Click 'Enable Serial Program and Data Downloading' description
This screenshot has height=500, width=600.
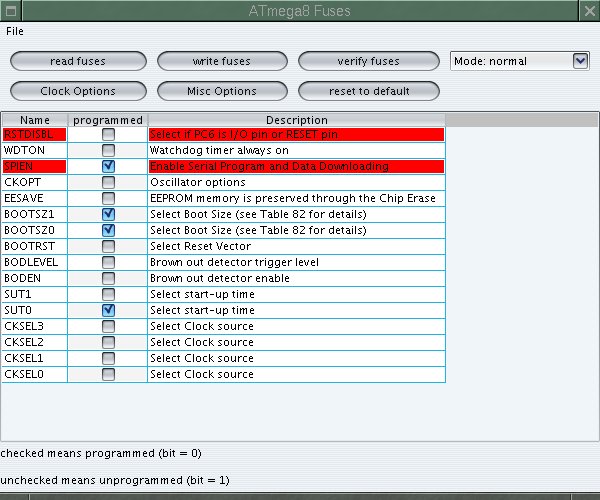[x=297, y=166]
